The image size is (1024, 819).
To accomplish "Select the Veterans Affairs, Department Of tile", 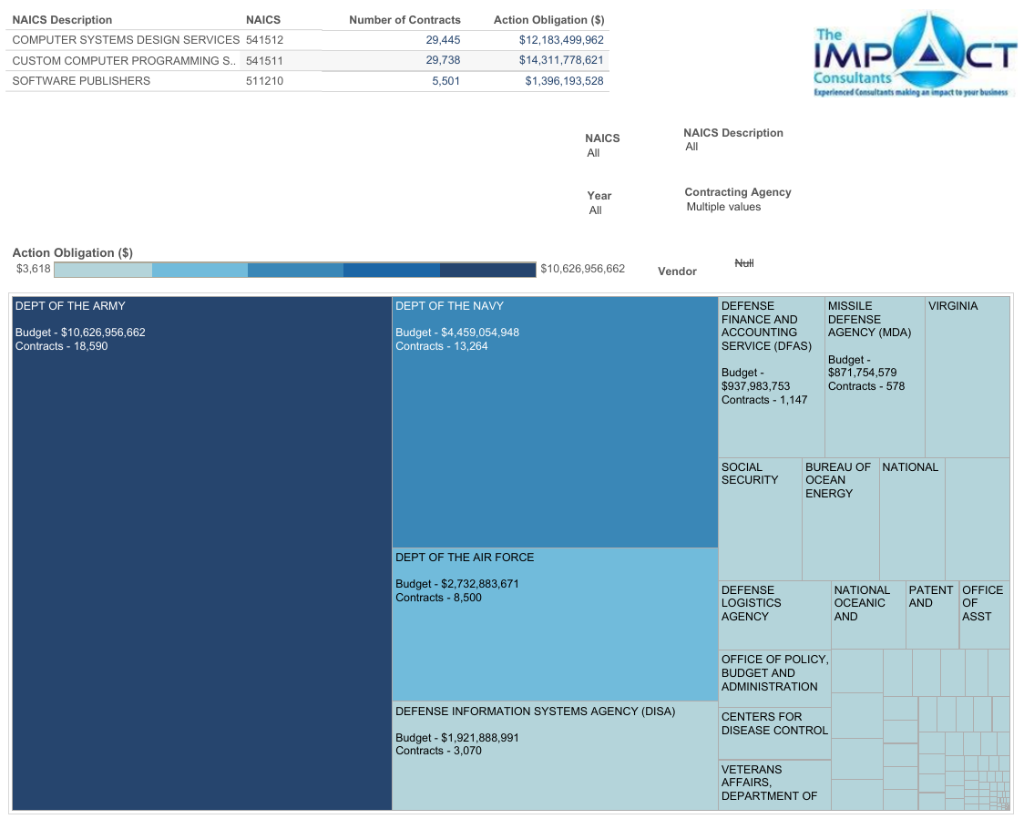I will point(775,785).
